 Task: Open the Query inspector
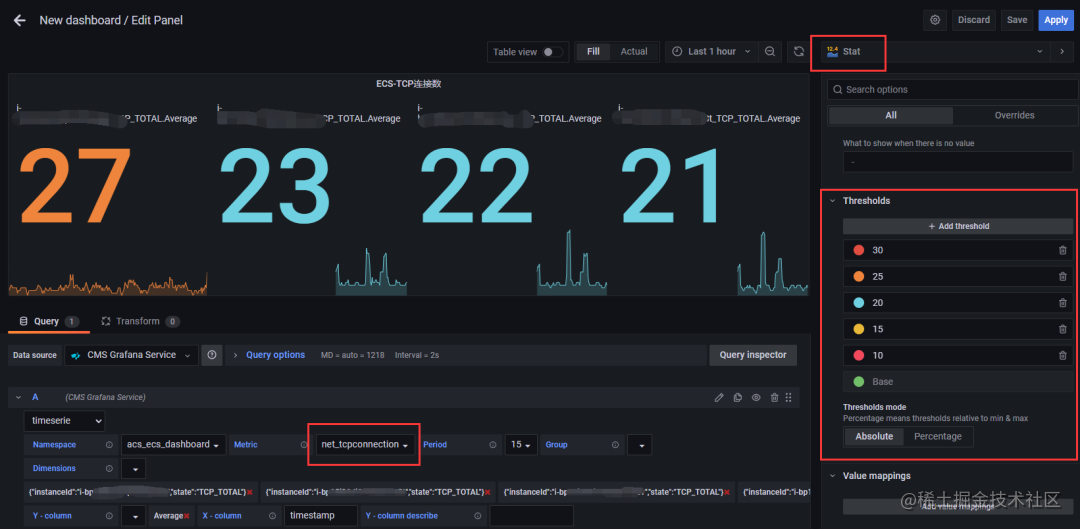(x=753, y=355)
